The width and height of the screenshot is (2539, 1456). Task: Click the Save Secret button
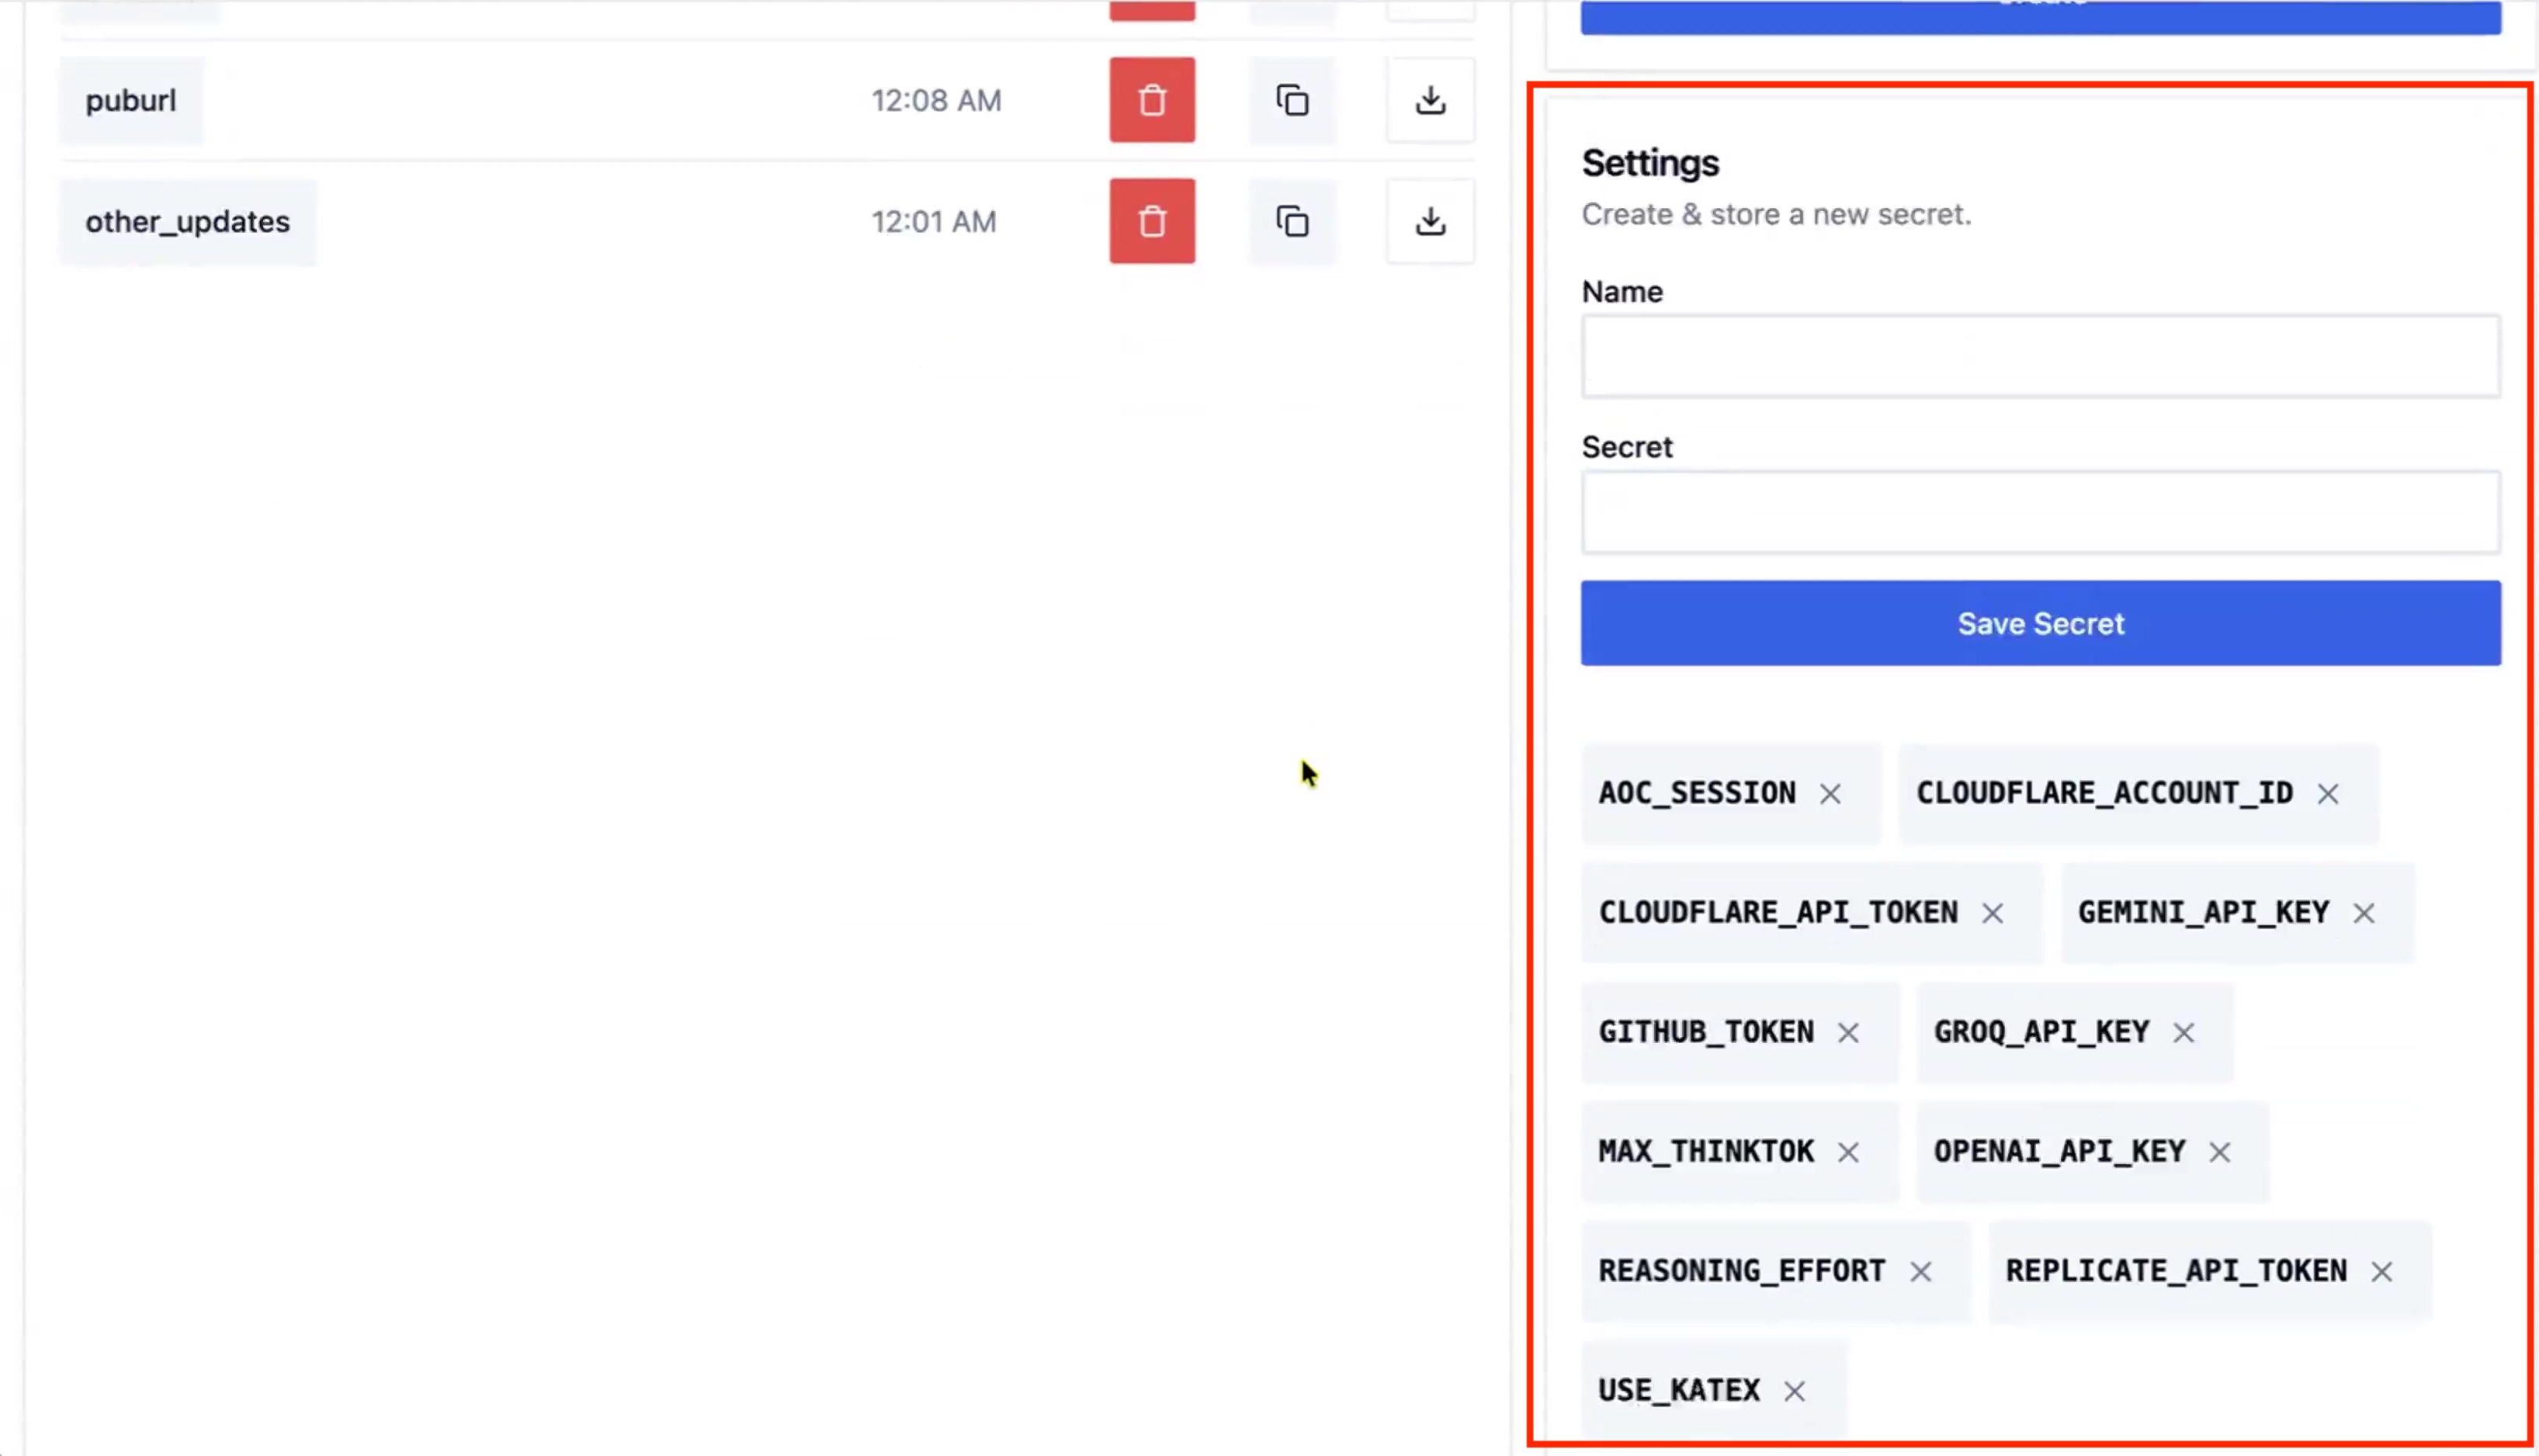2040,623
